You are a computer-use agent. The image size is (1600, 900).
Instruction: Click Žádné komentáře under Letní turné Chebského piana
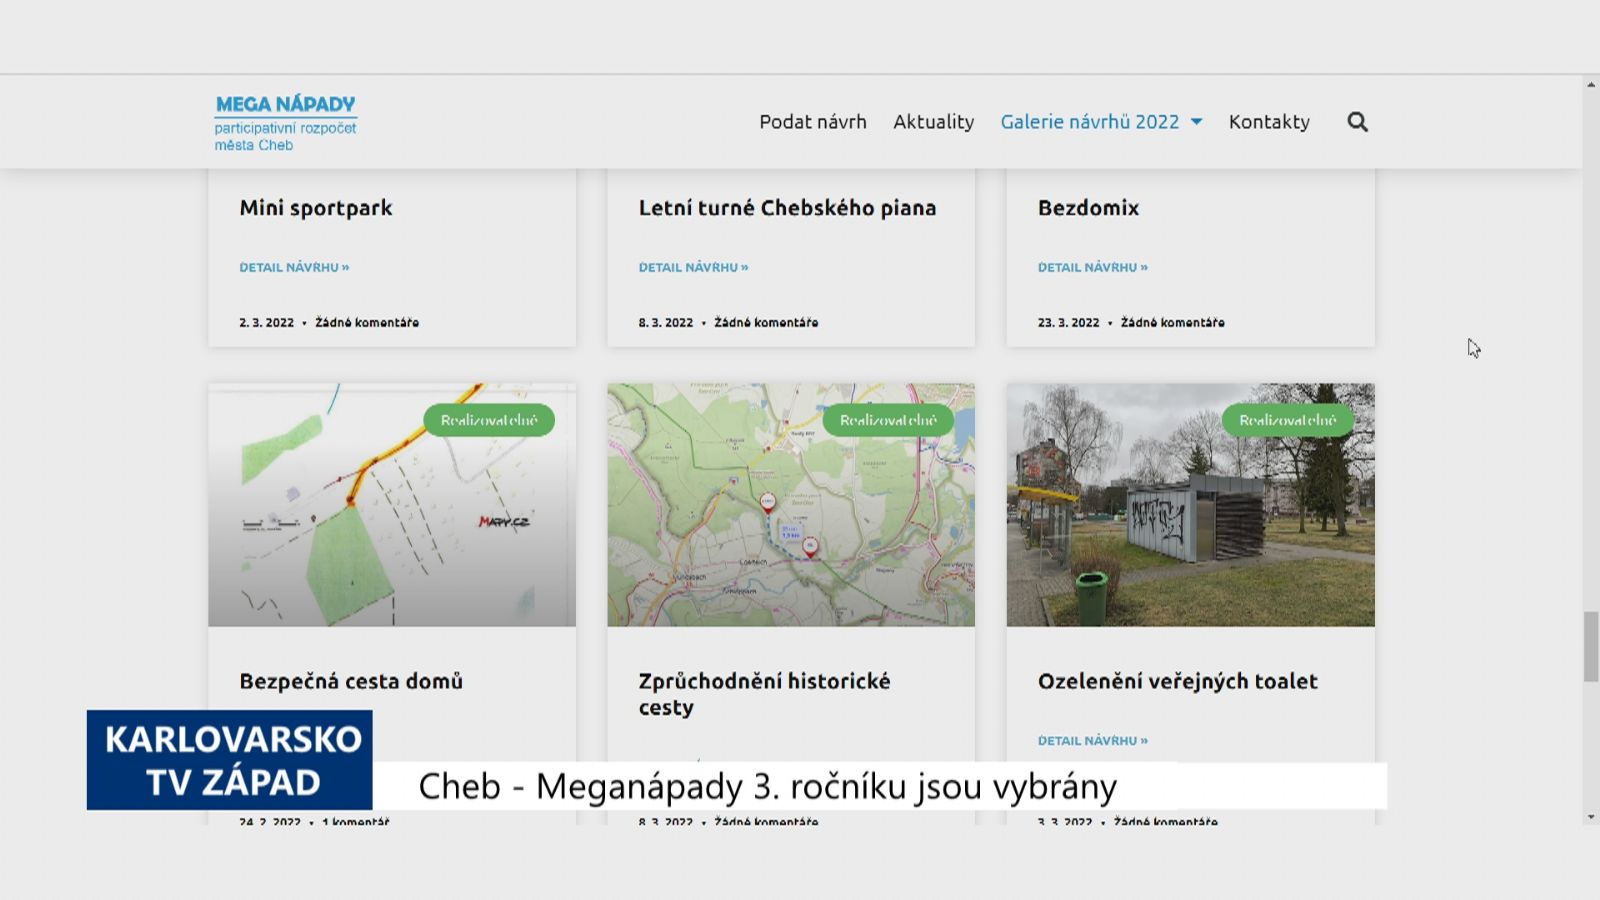[x=766, y=323]
